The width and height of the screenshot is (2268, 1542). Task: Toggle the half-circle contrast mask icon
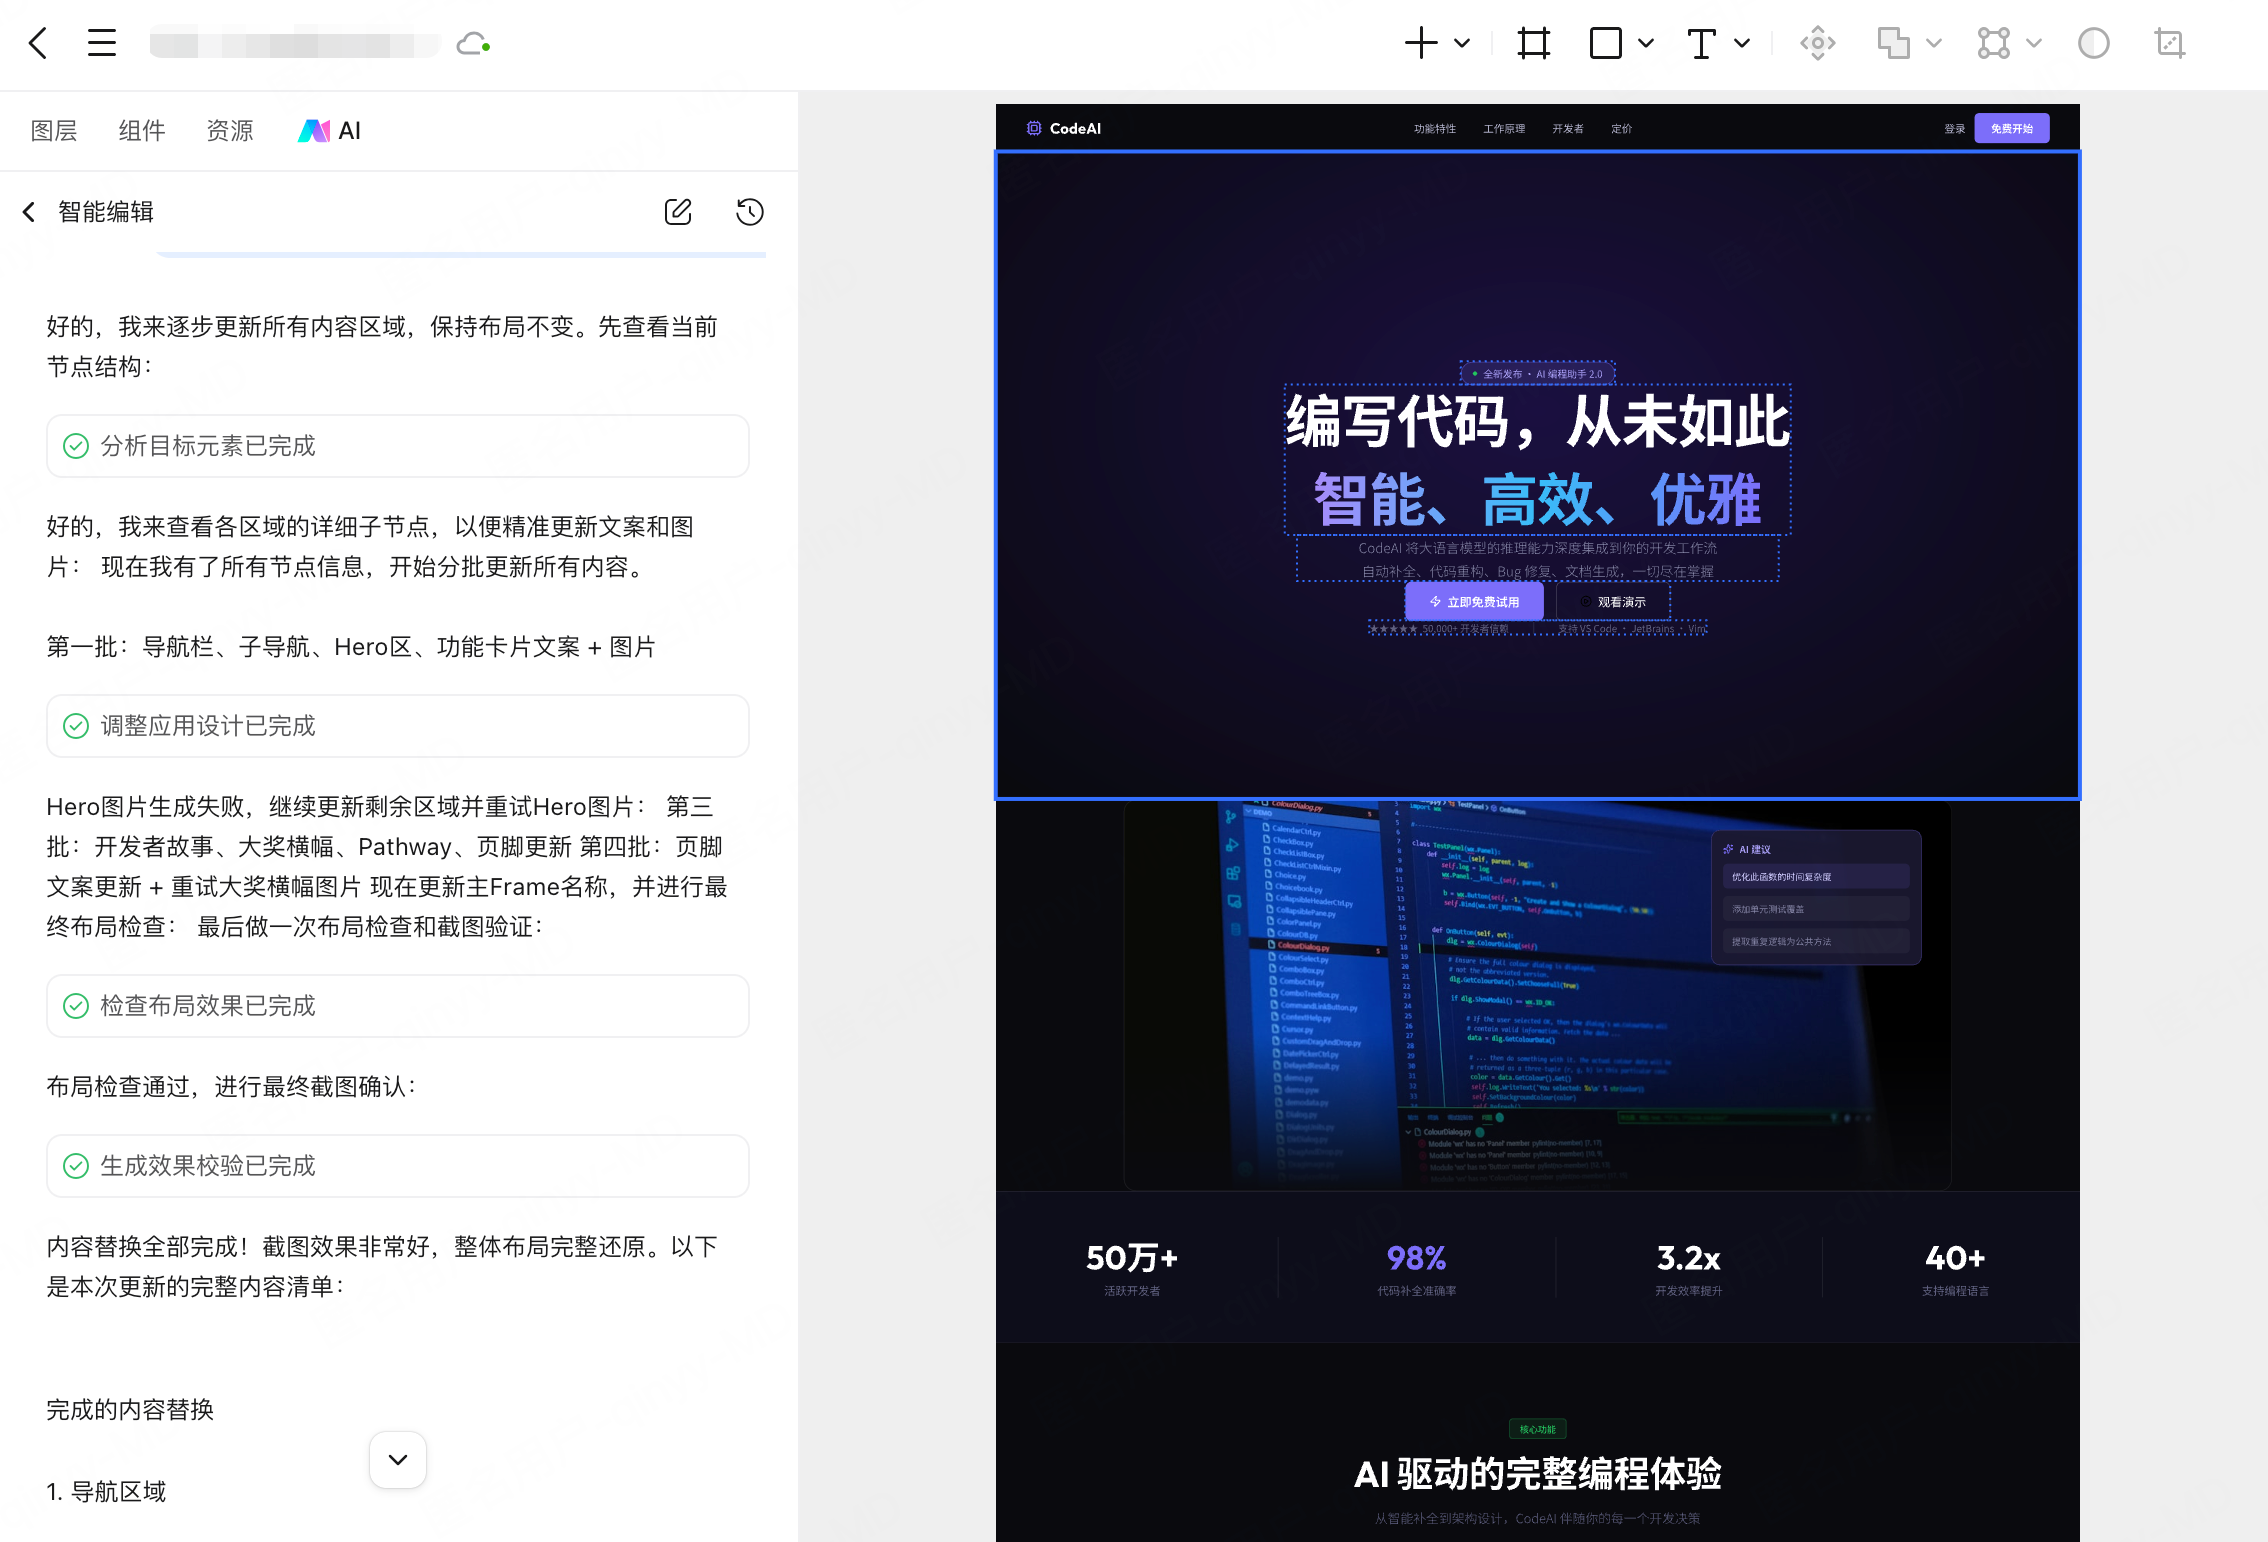[2093, 43]
